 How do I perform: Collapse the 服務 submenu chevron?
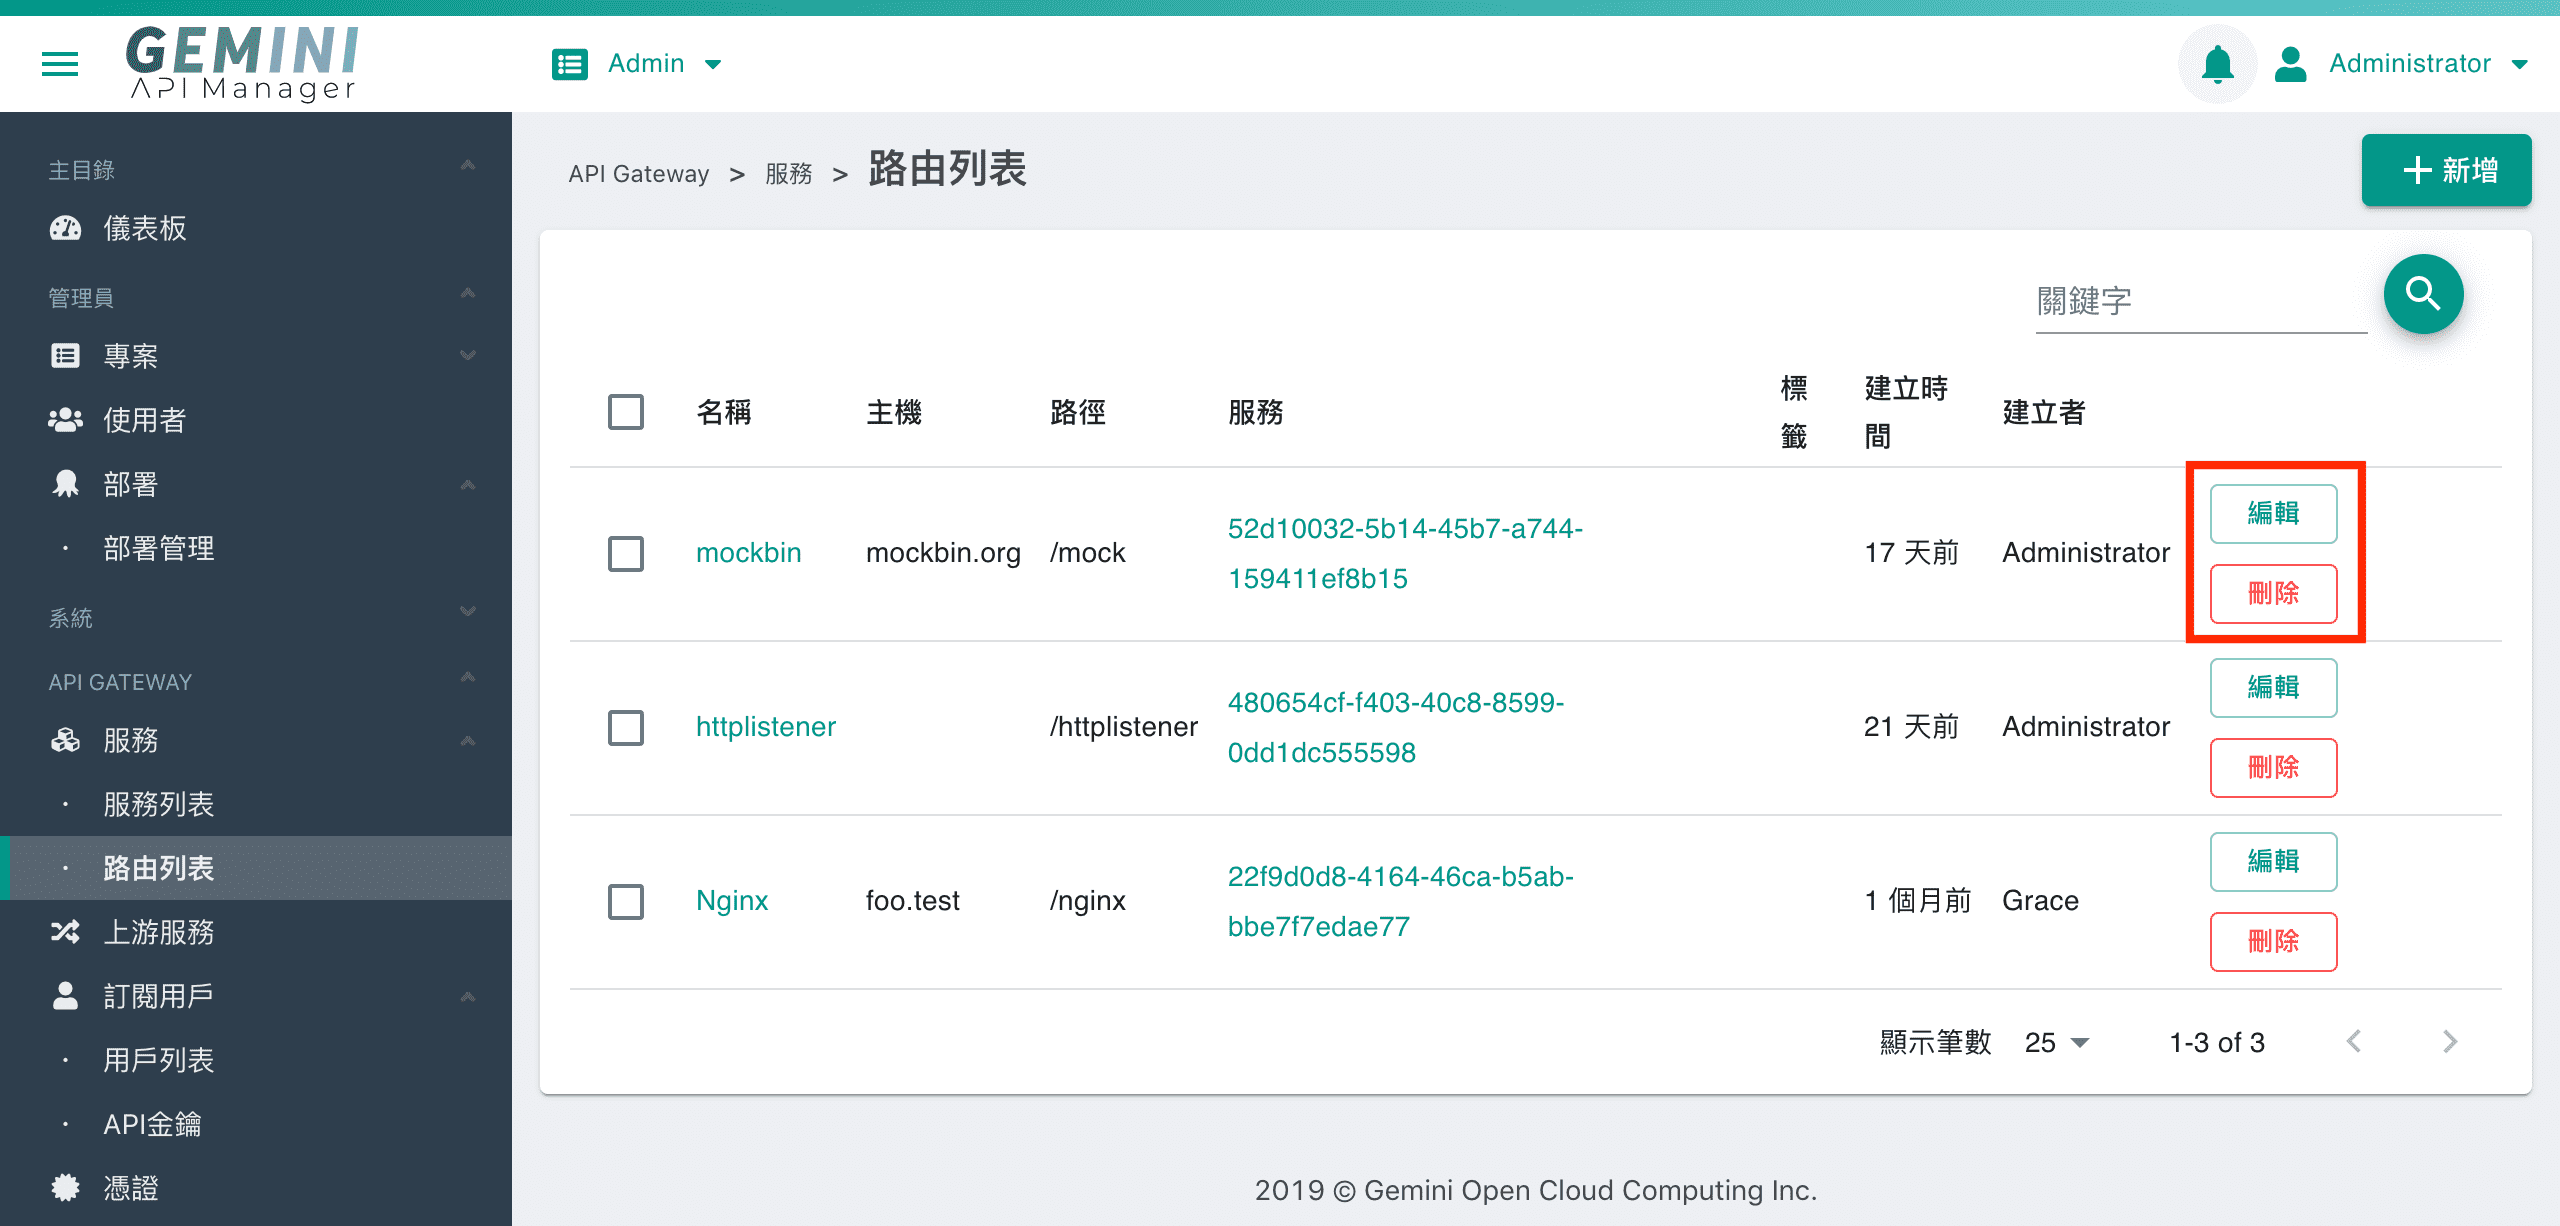[467, 742]
